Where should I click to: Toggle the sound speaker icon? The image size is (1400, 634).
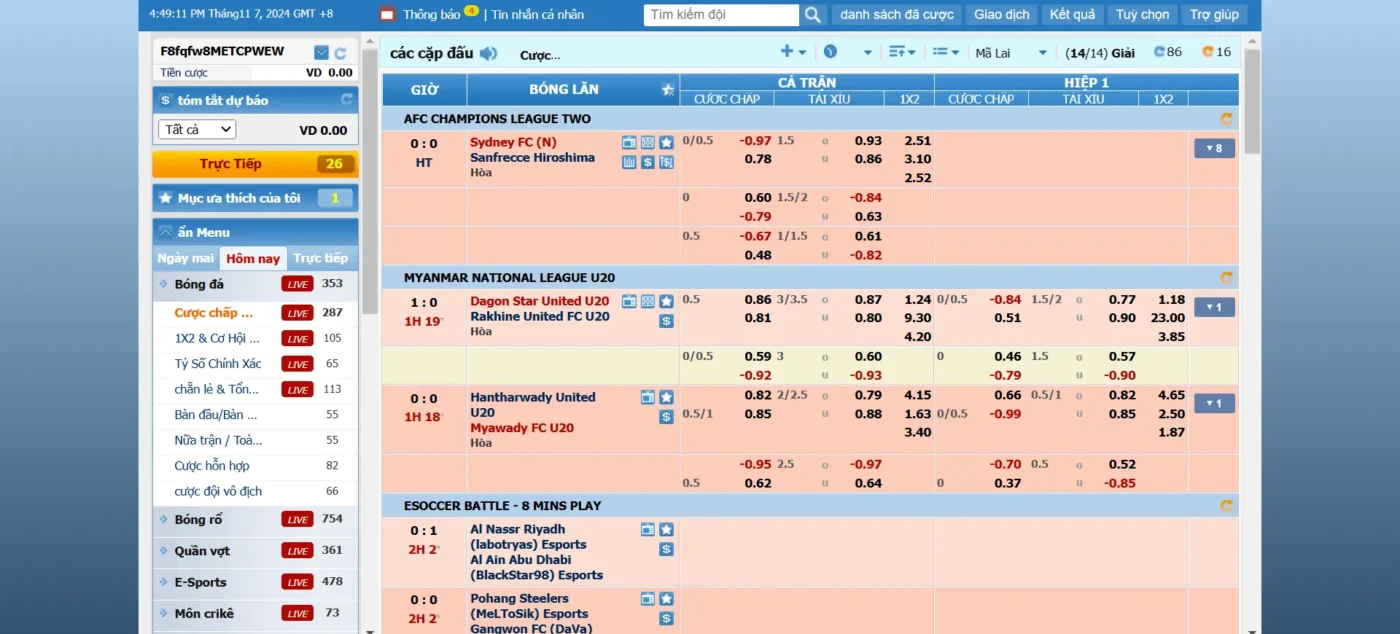point(488,54)
